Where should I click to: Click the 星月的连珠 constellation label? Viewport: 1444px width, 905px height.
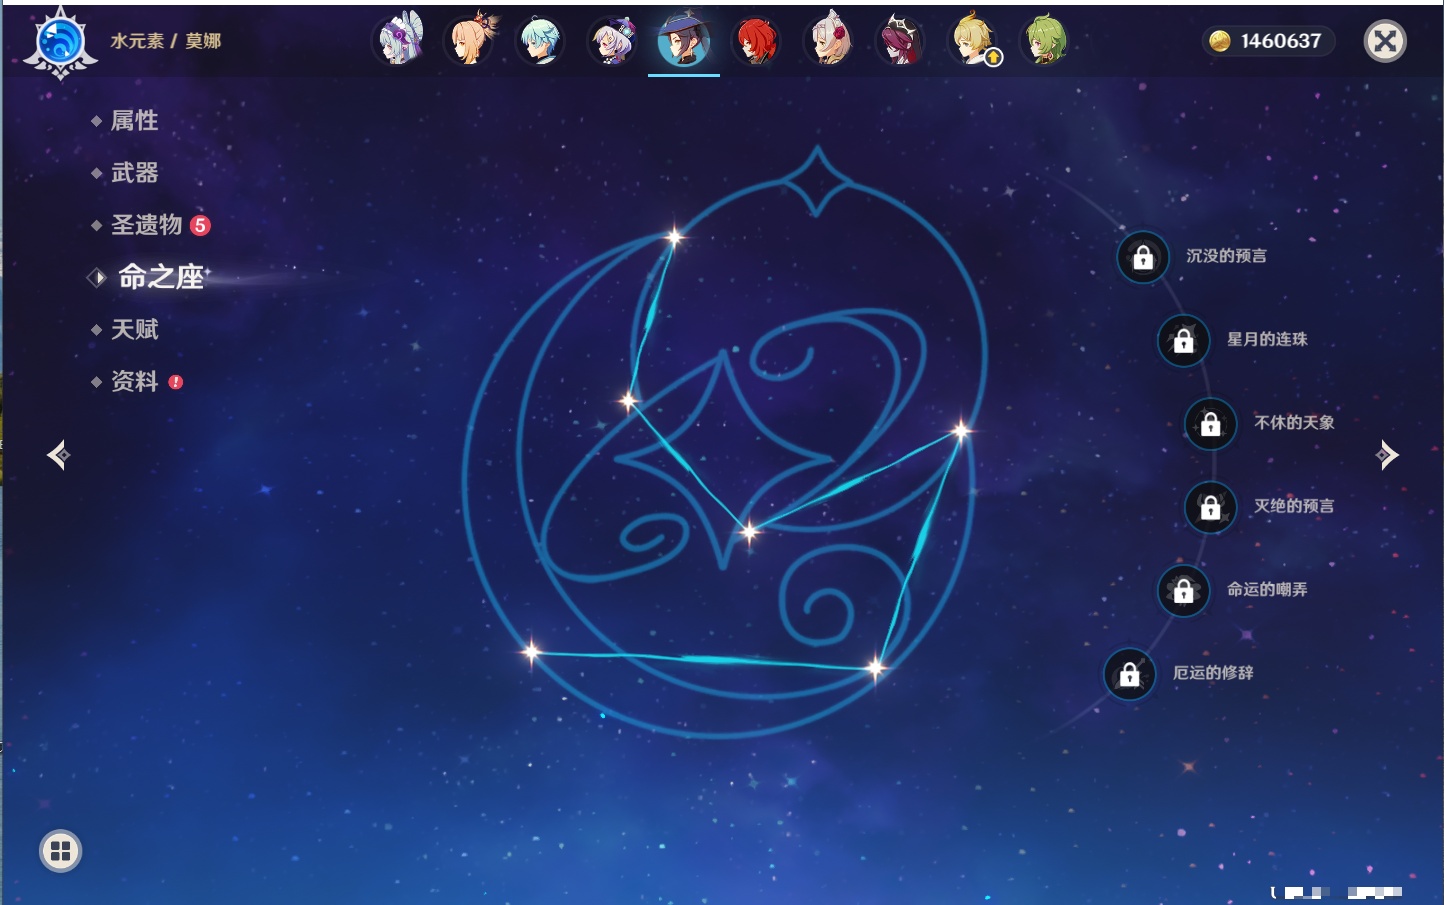click(x=1267, y=339)
